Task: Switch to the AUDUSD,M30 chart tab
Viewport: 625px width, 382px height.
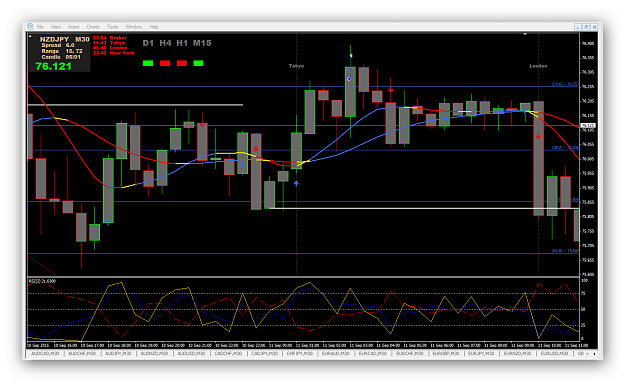Action: (192, 353)
